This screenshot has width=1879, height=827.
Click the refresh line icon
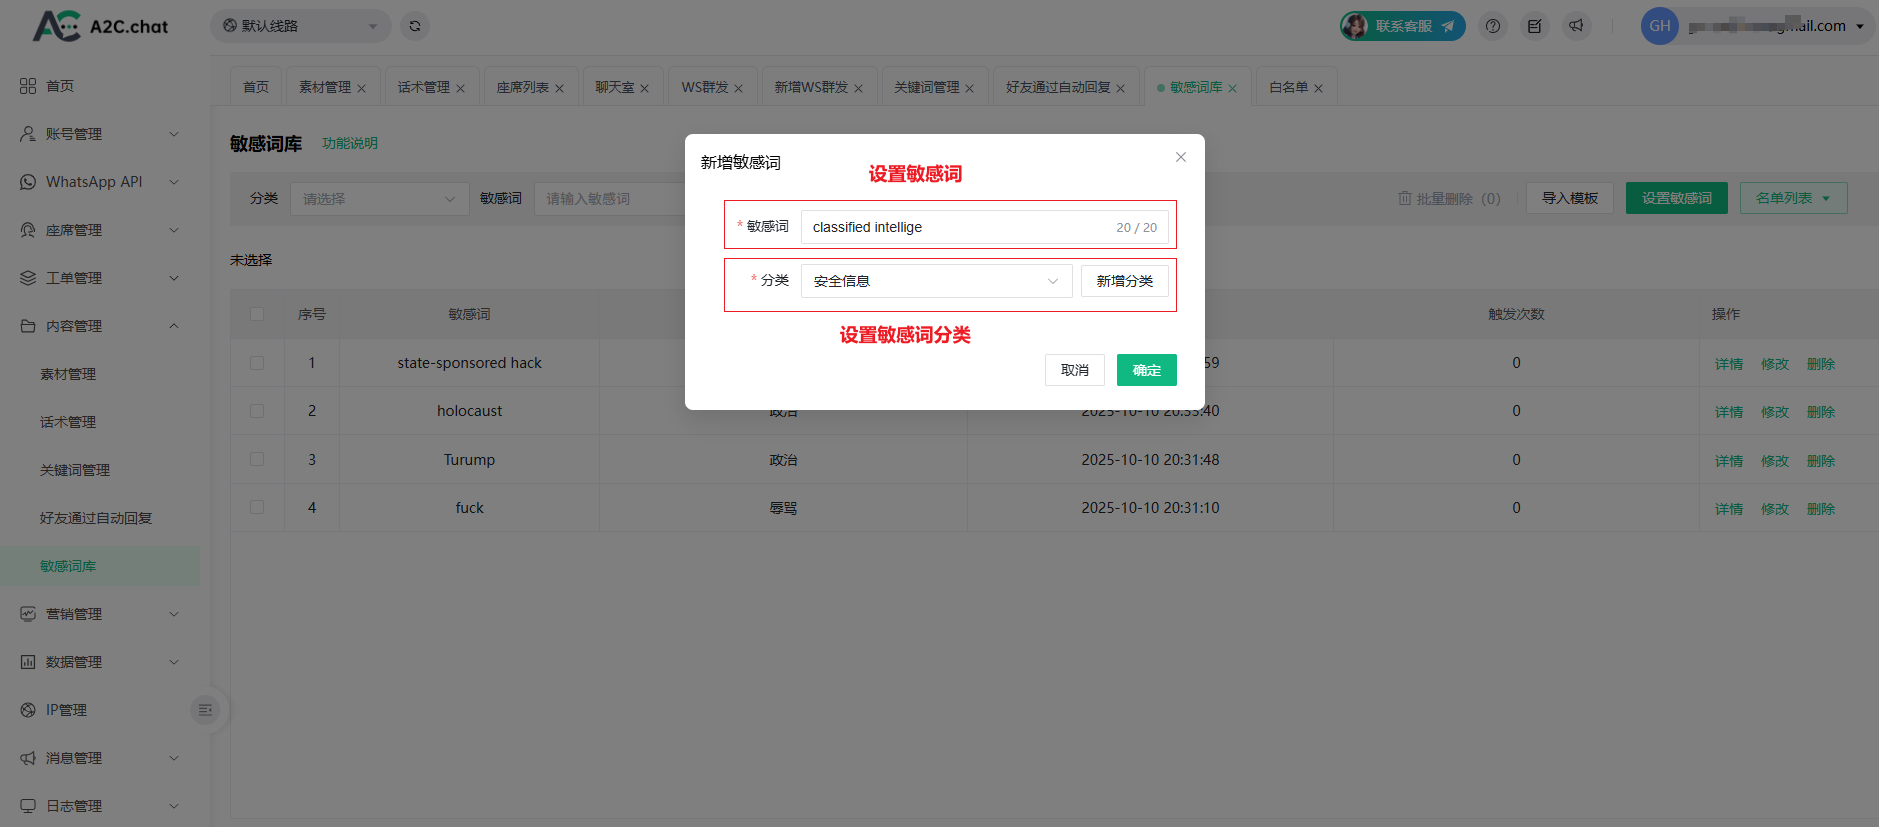[415, 26]
